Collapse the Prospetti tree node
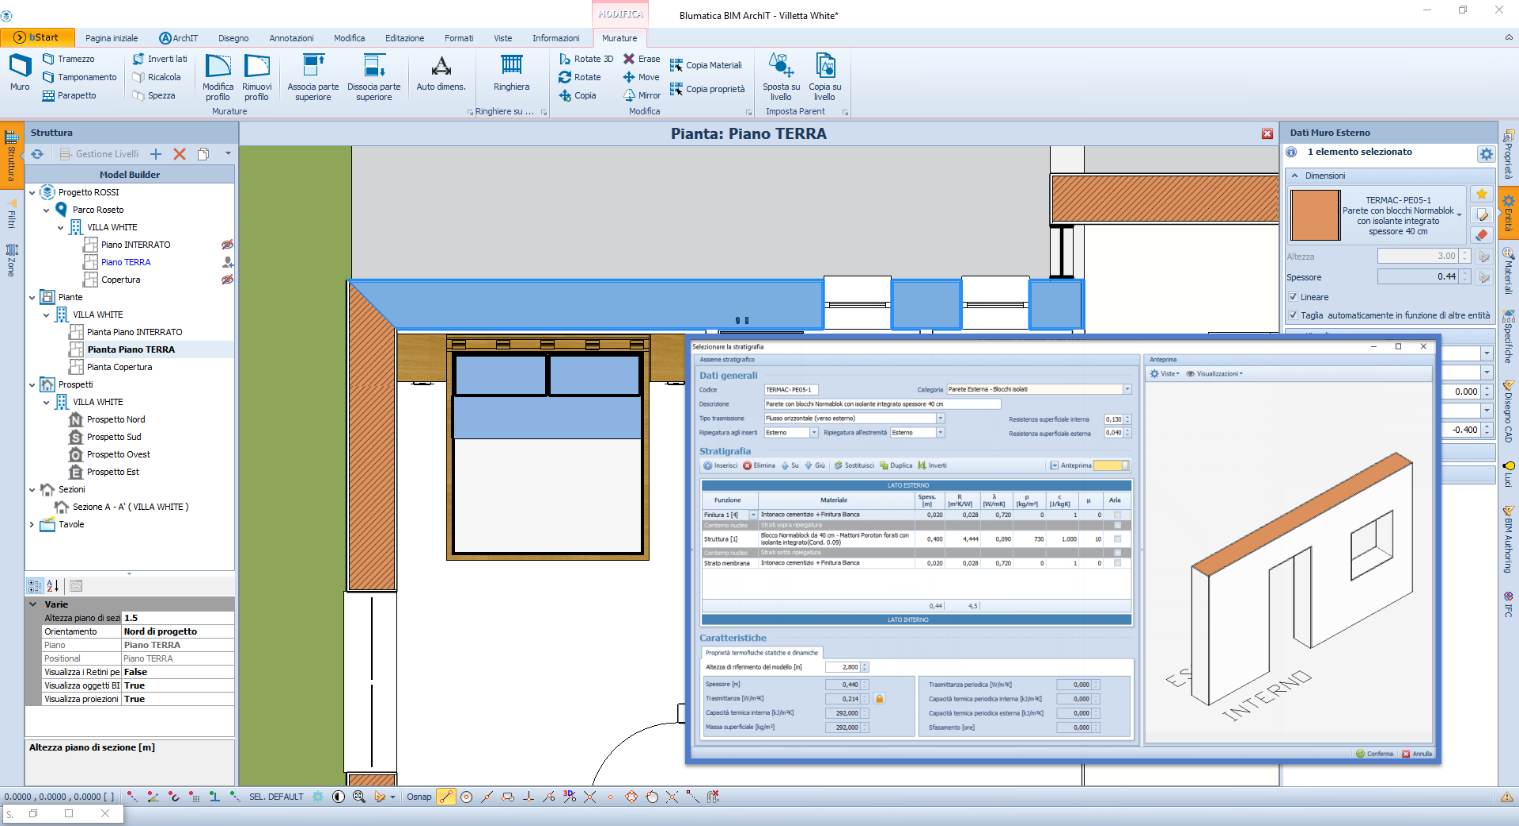The width and height of the screenshot is (1519, 826). pyautogui.click(x=32, y=384)
